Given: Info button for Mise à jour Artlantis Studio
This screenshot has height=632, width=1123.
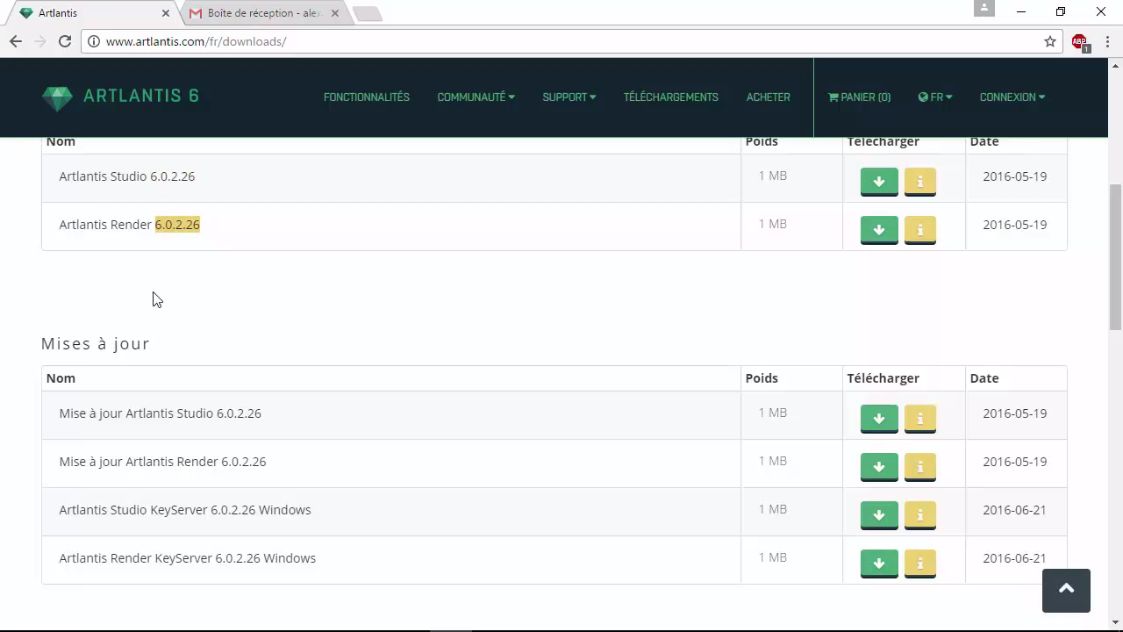Looking at the screenshot, I should click(920, 418).
